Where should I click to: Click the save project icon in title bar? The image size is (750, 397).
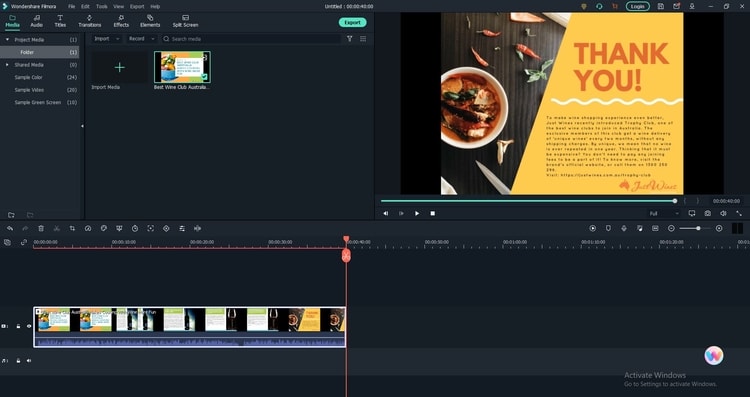[661, 6]
